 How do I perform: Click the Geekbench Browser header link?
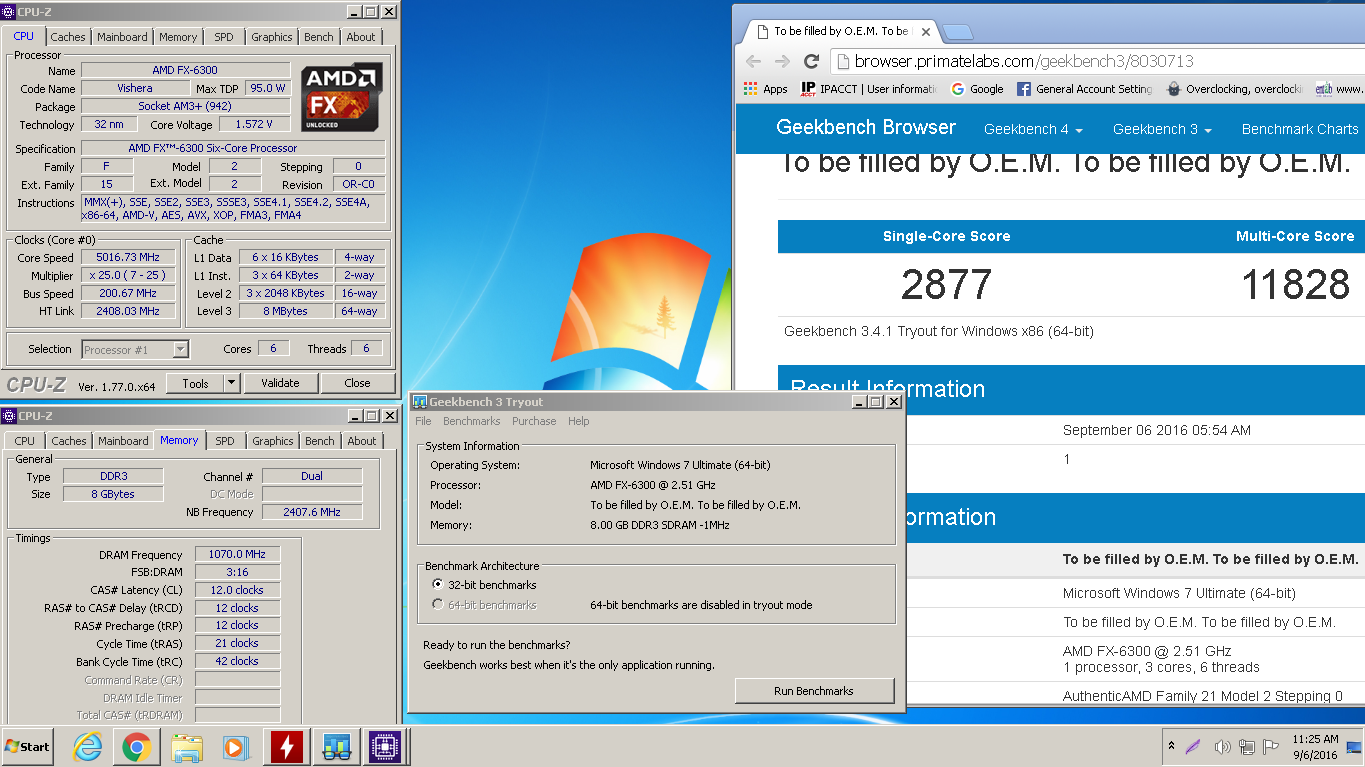[x=866, y=128]
